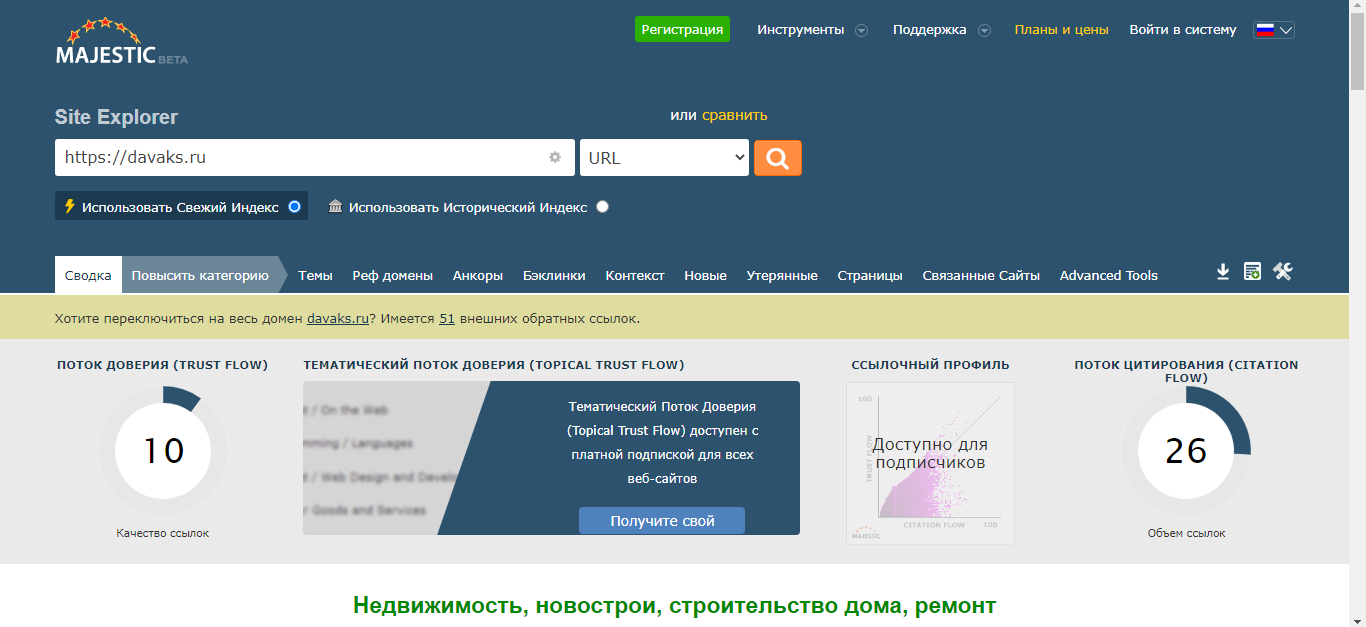Viewport: 1366px width, 627px height.
Task: Click the lightning Fresh Index icon
Action: pyautogui.click(x=69, y=206)
